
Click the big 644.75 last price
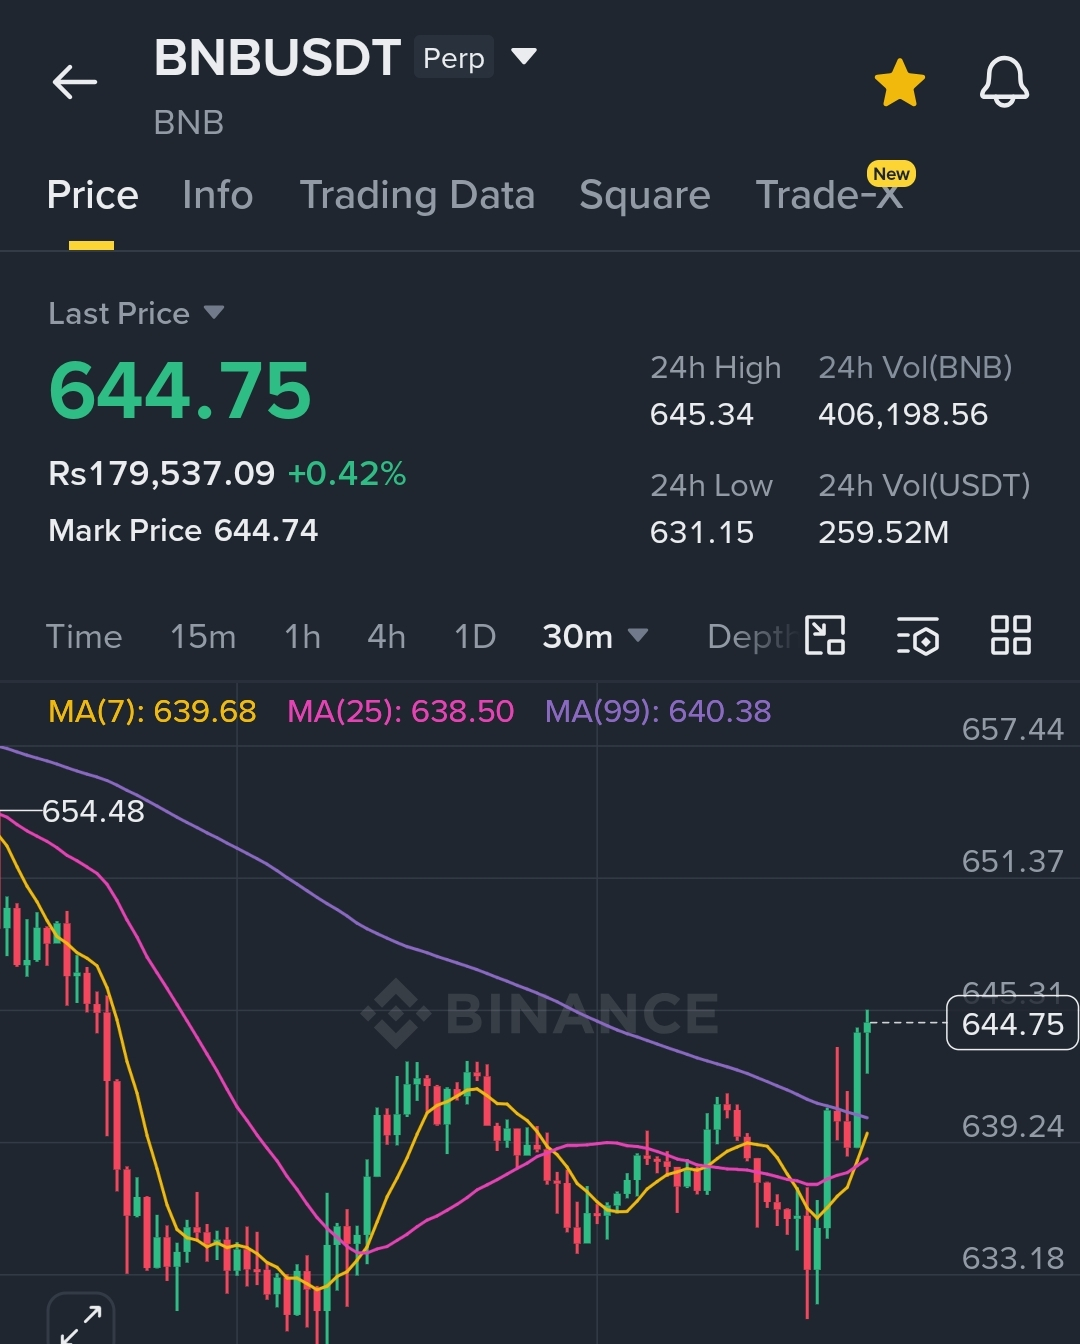tap(180, 390)
